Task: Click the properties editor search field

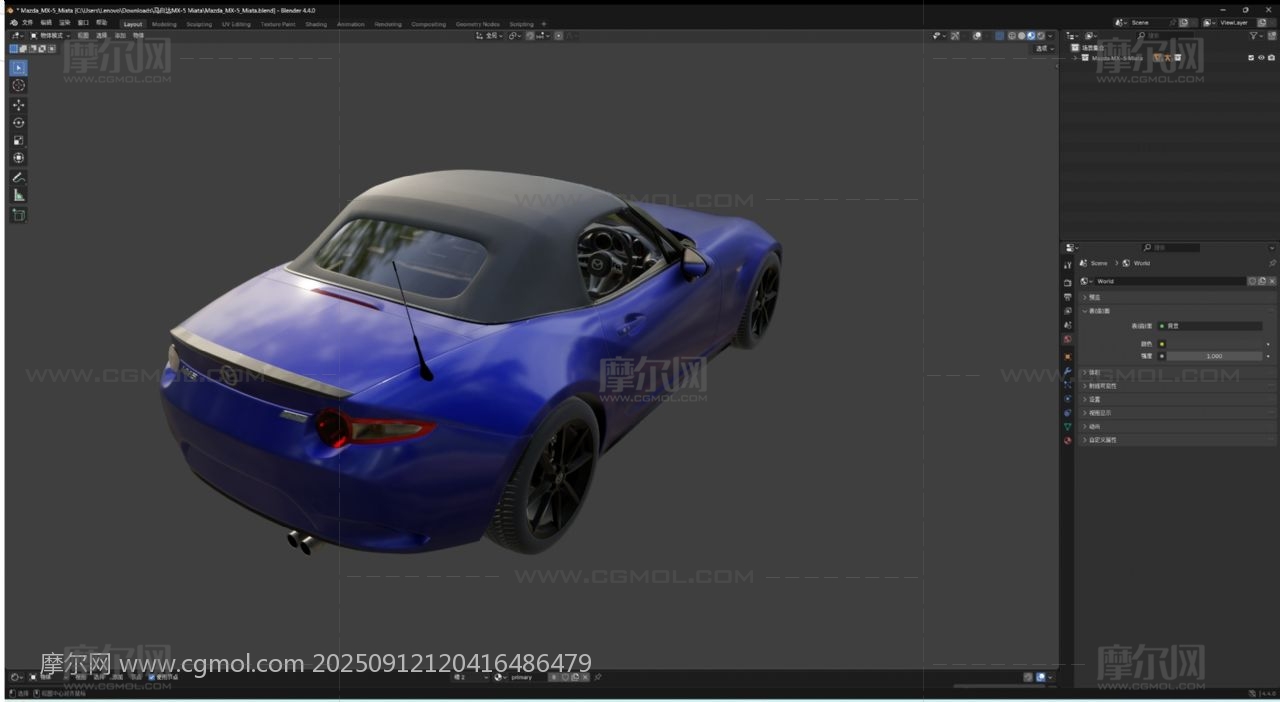Action: 1170,247
